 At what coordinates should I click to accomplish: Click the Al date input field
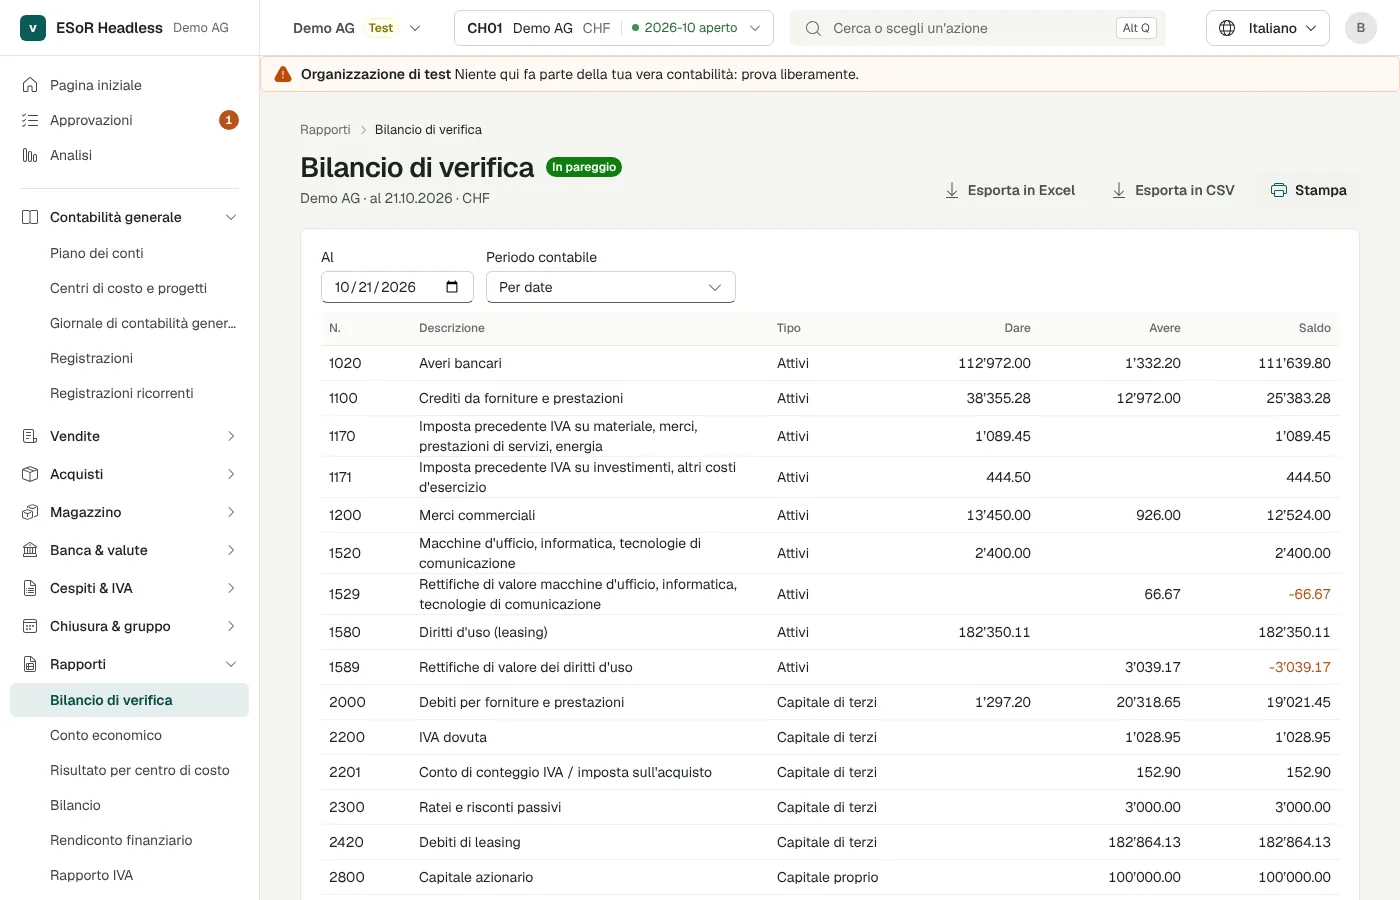pyautogui.click(x=397, y=287)
